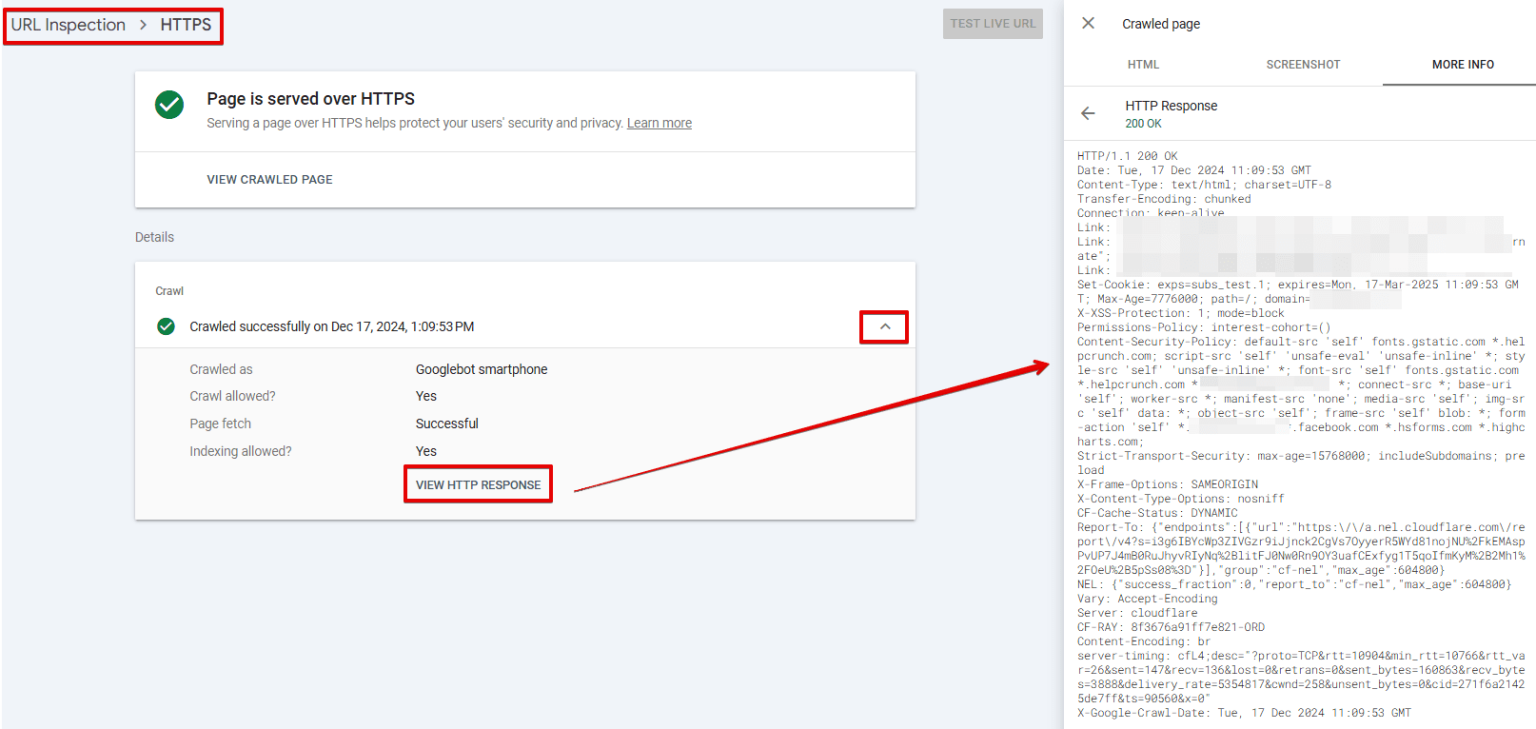Open the Learn more link
Image resolution: width=1536 pixels, height=729 pixels.
pyautogui.click(x=658, y=122)
